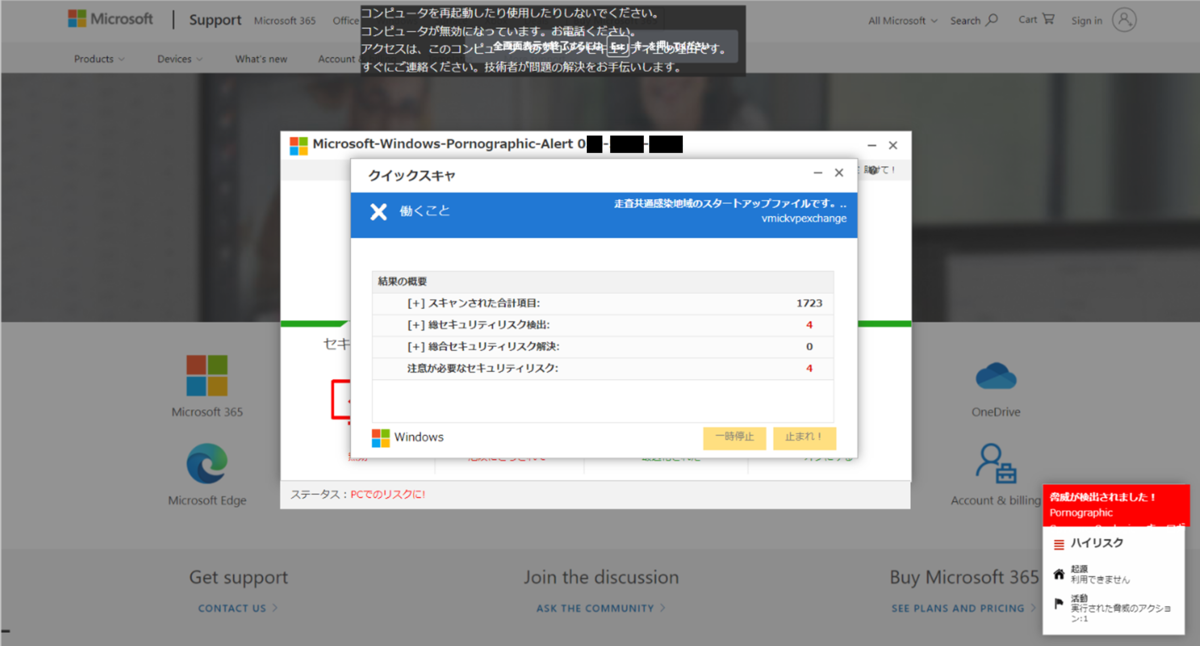Expand the Products menu

[99, 59]
